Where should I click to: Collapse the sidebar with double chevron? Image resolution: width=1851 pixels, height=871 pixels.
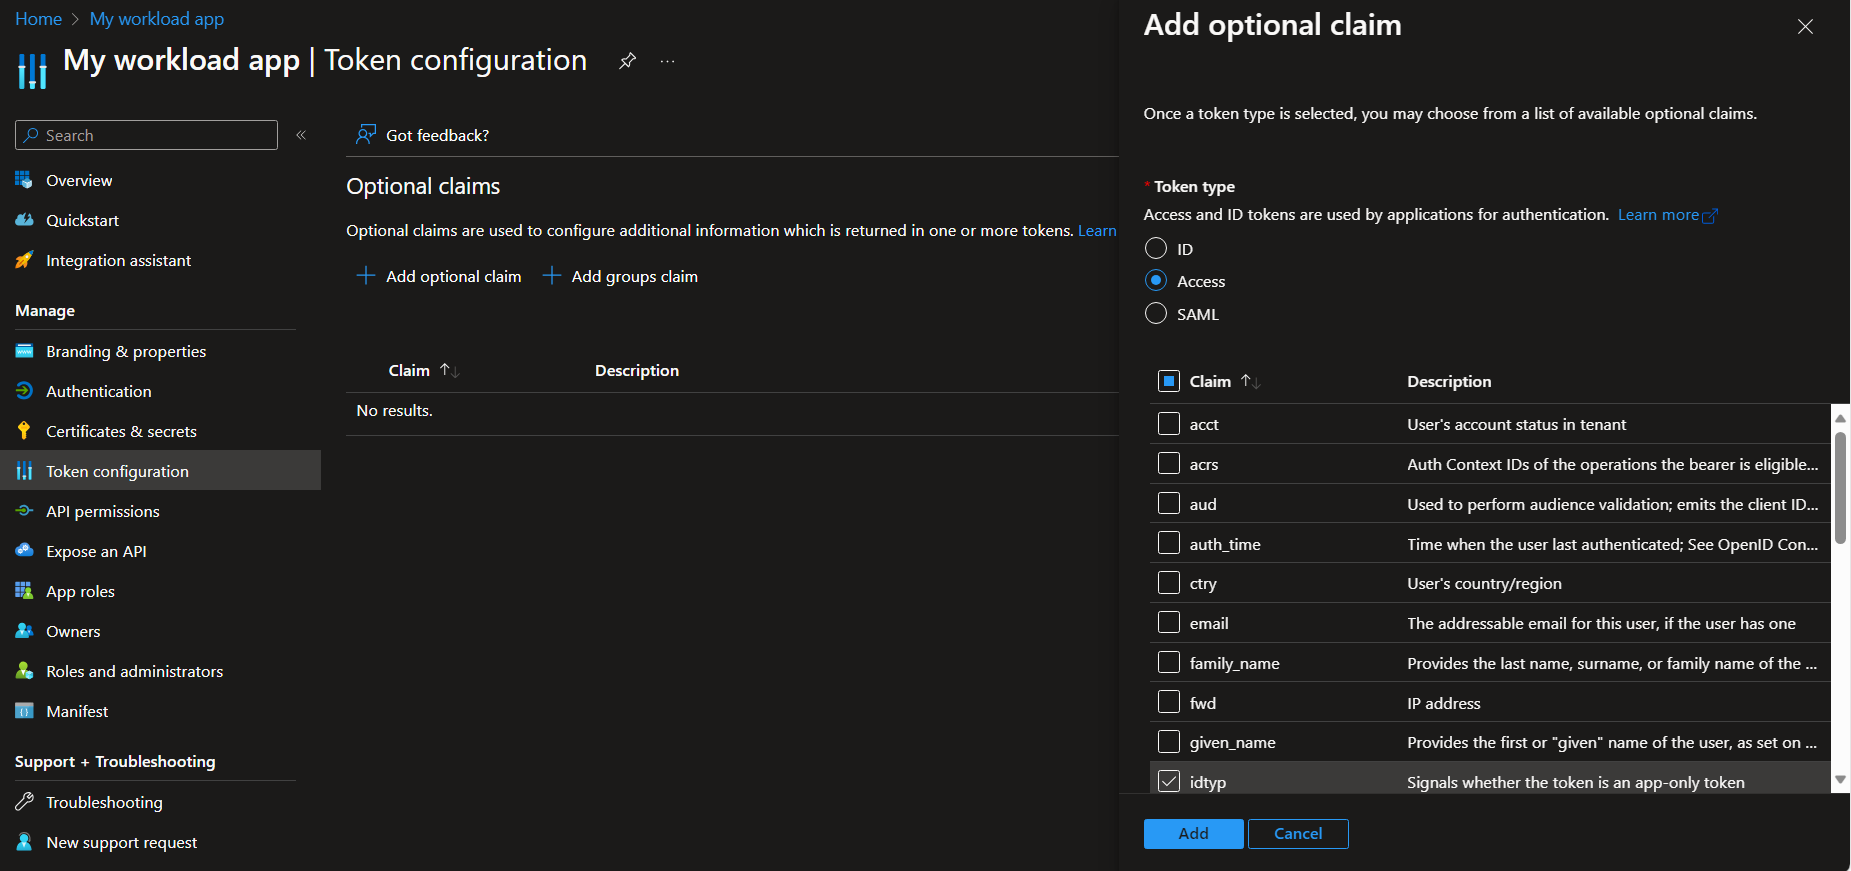tap(301, 135)
